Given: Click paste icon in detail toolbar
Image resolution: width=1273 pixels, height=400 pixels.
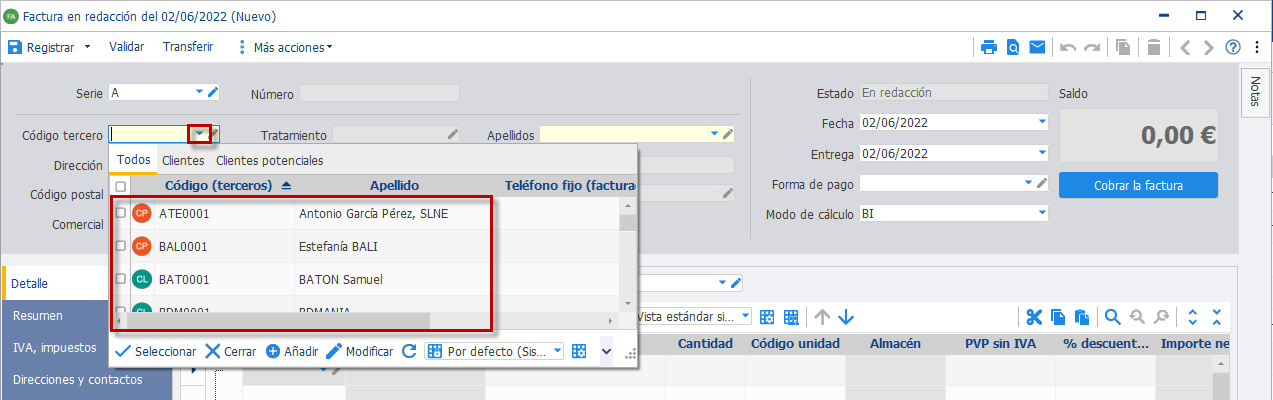Looking at the screenshot, I should click(x=1082, y=317).
